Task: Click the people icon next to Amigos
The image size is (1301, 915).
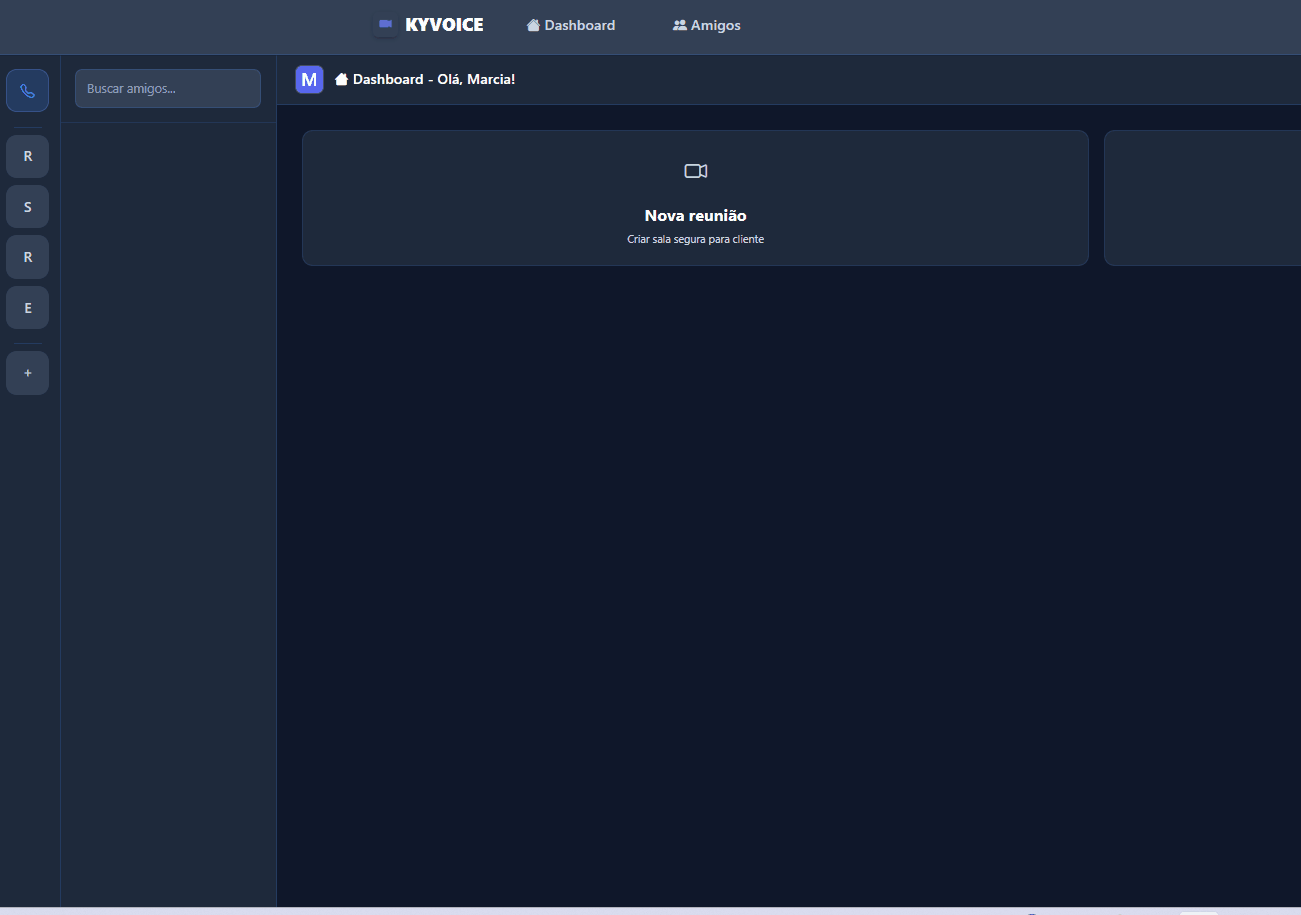Action: pyautogui.click(x=680, y=26)
